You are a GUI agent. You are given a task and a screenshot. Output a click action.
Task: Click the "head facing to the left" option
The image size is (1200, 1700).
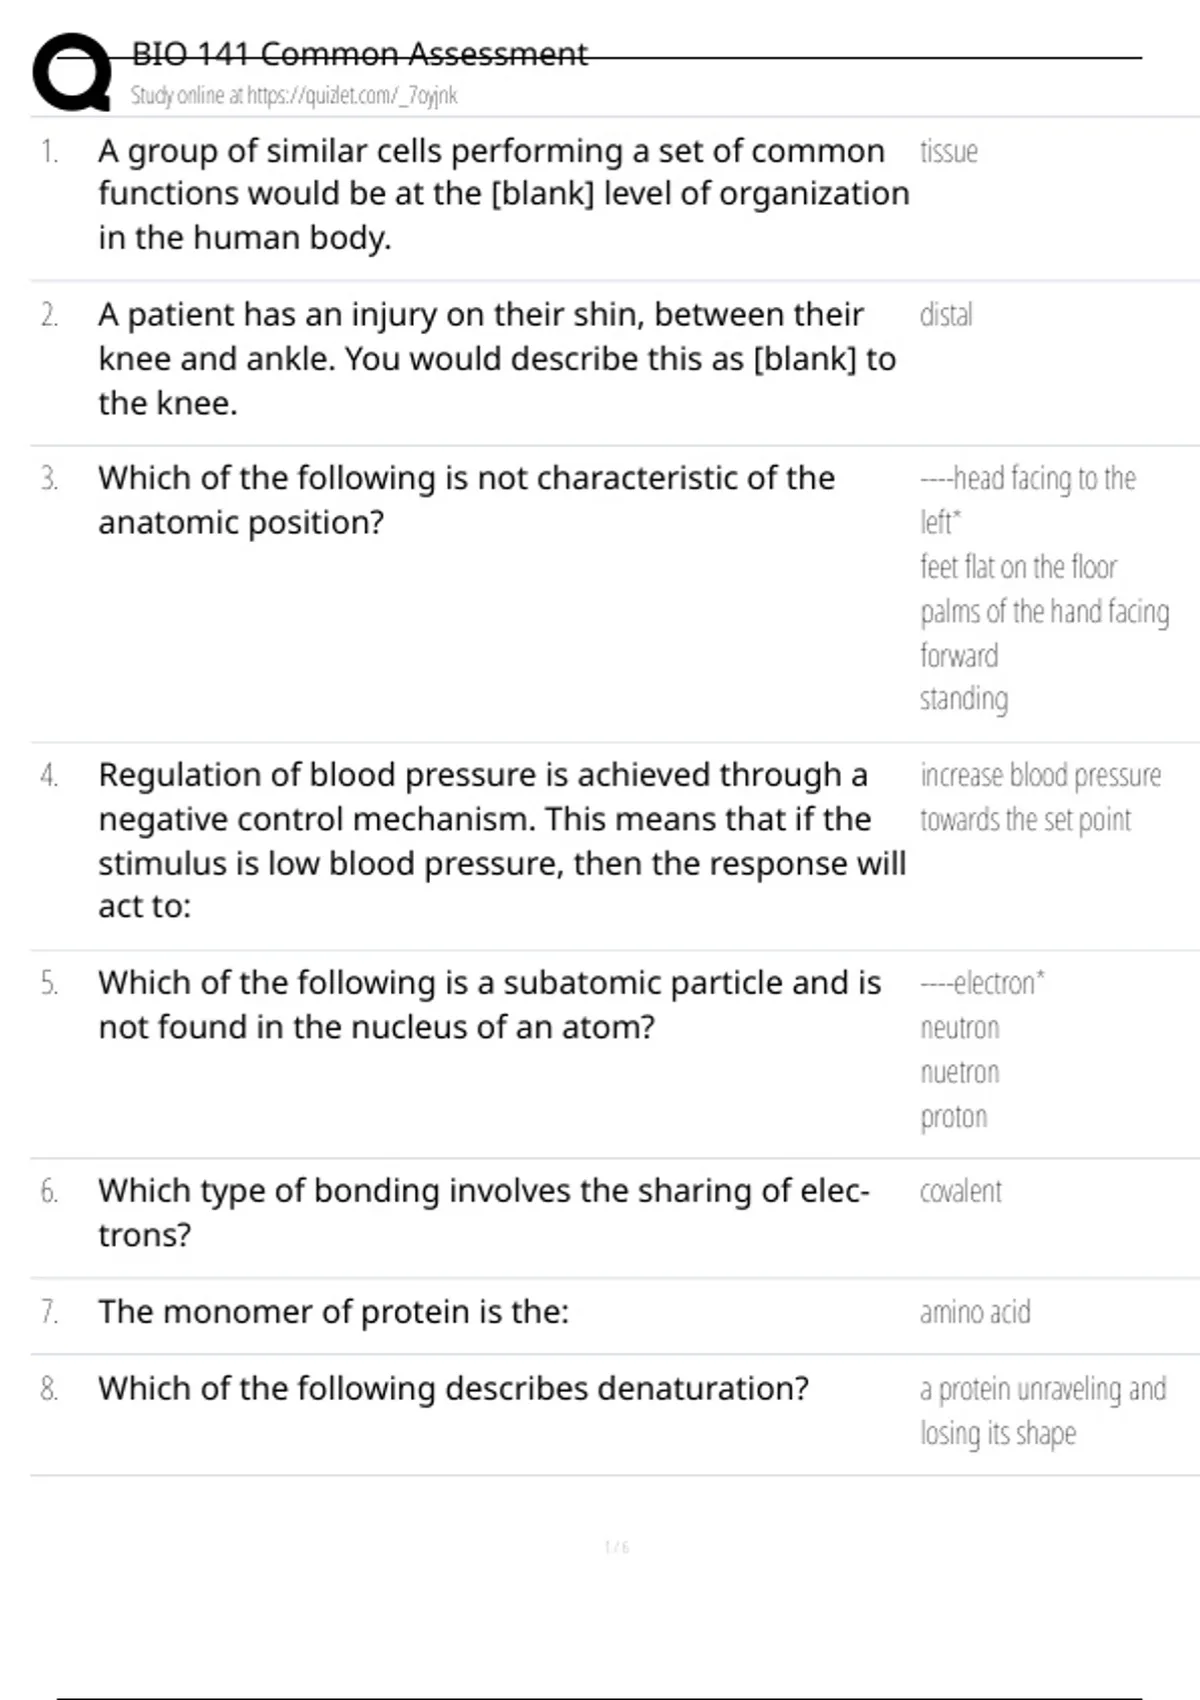1027,499
